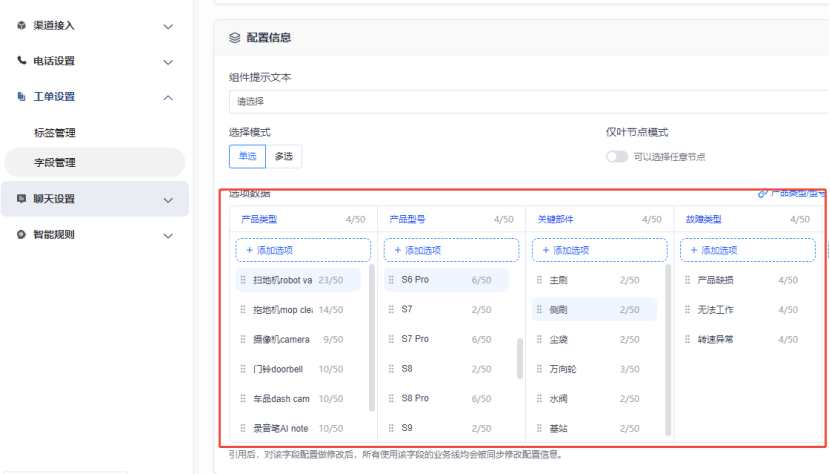Click drag handle of 门铃doorbell row
The image size is (830, 474).
[x=243, y=369]
